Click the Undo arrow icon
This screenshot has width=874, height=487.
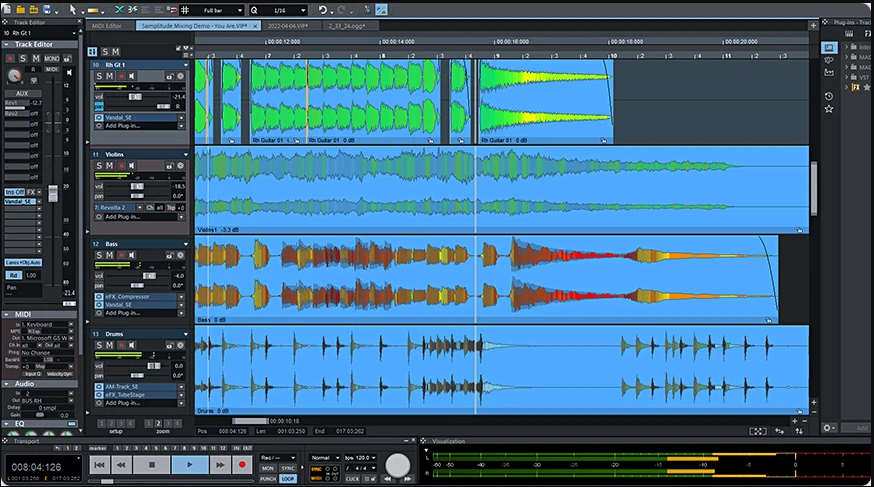323,10
